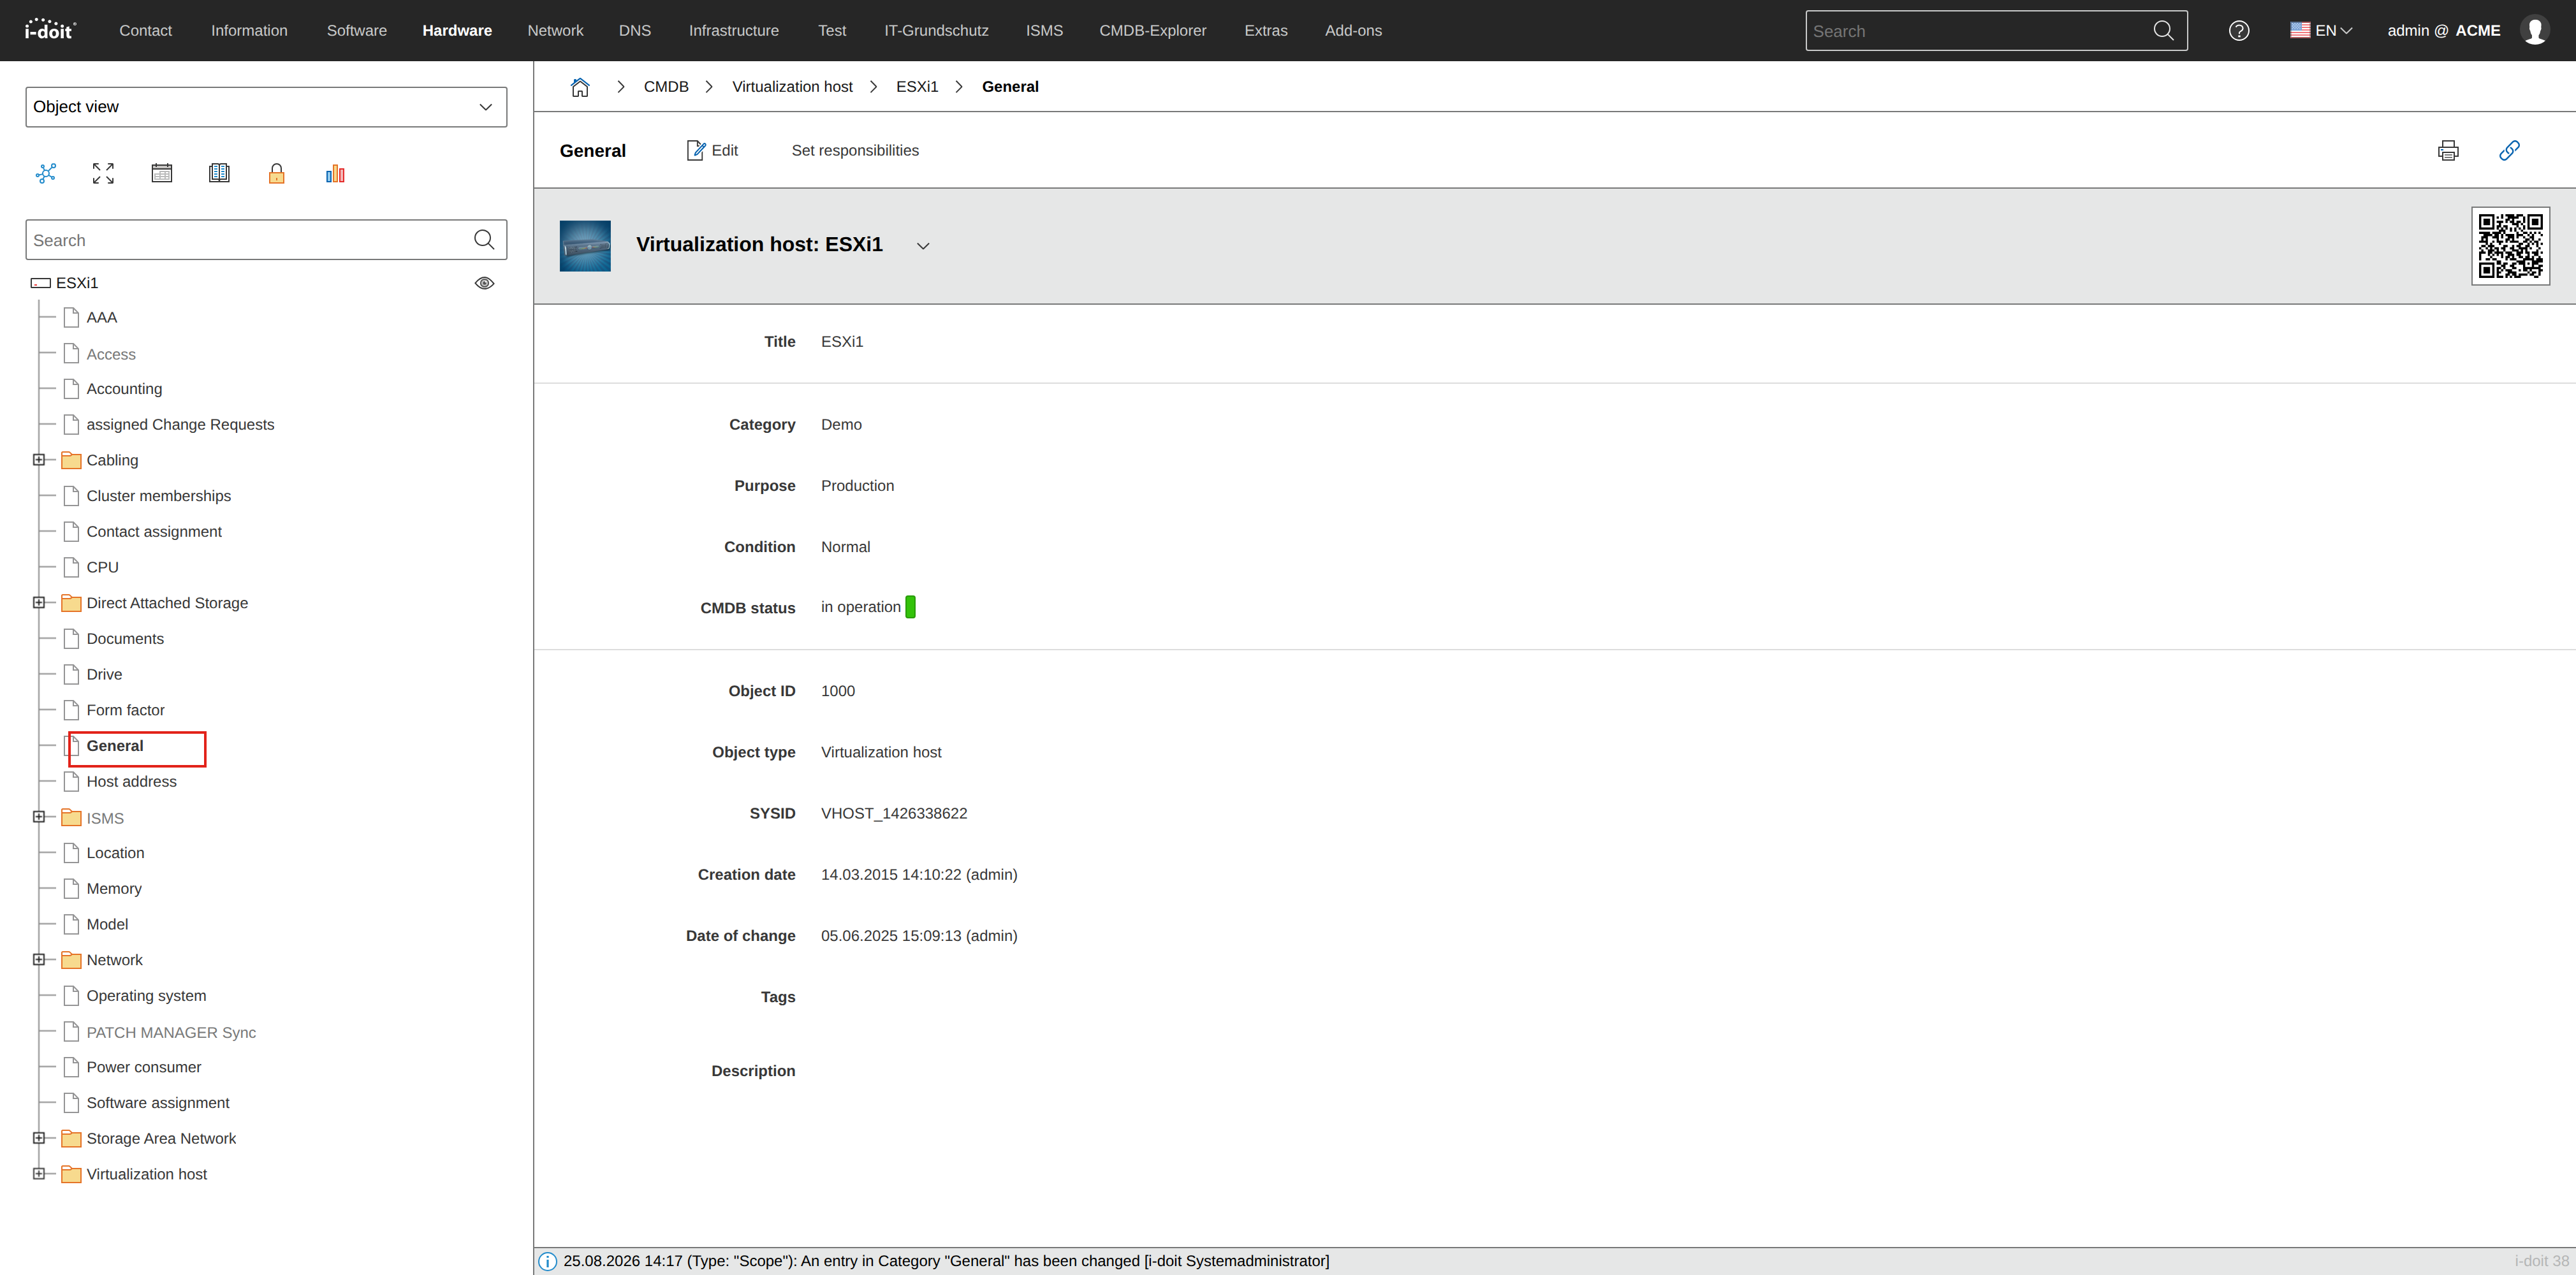Open the Cluster memberships category
The height and width of the screenshot is (1275, 2576).
coord(158,496)
